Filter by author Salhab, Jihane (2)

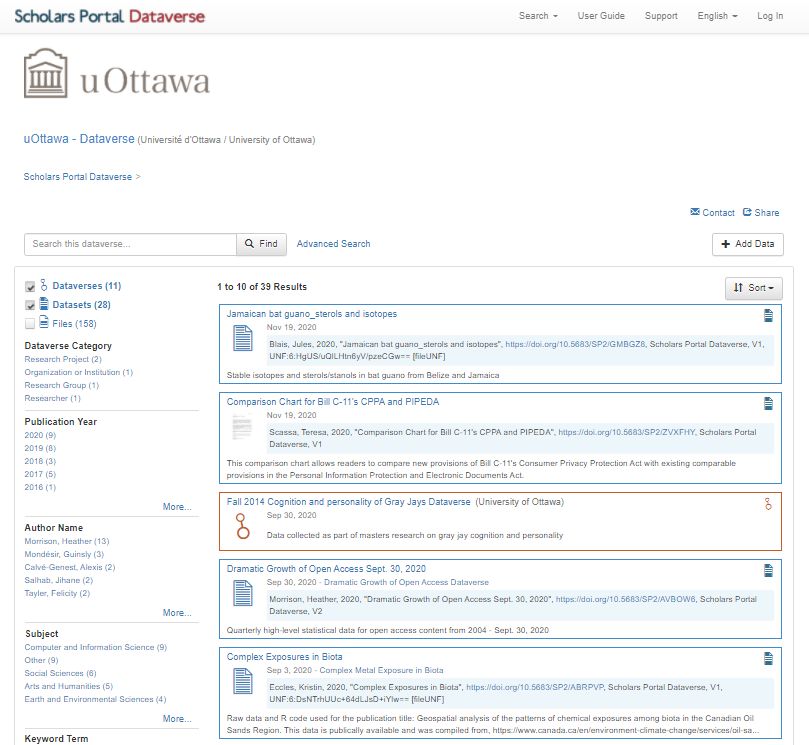click(x=59, y=580)
